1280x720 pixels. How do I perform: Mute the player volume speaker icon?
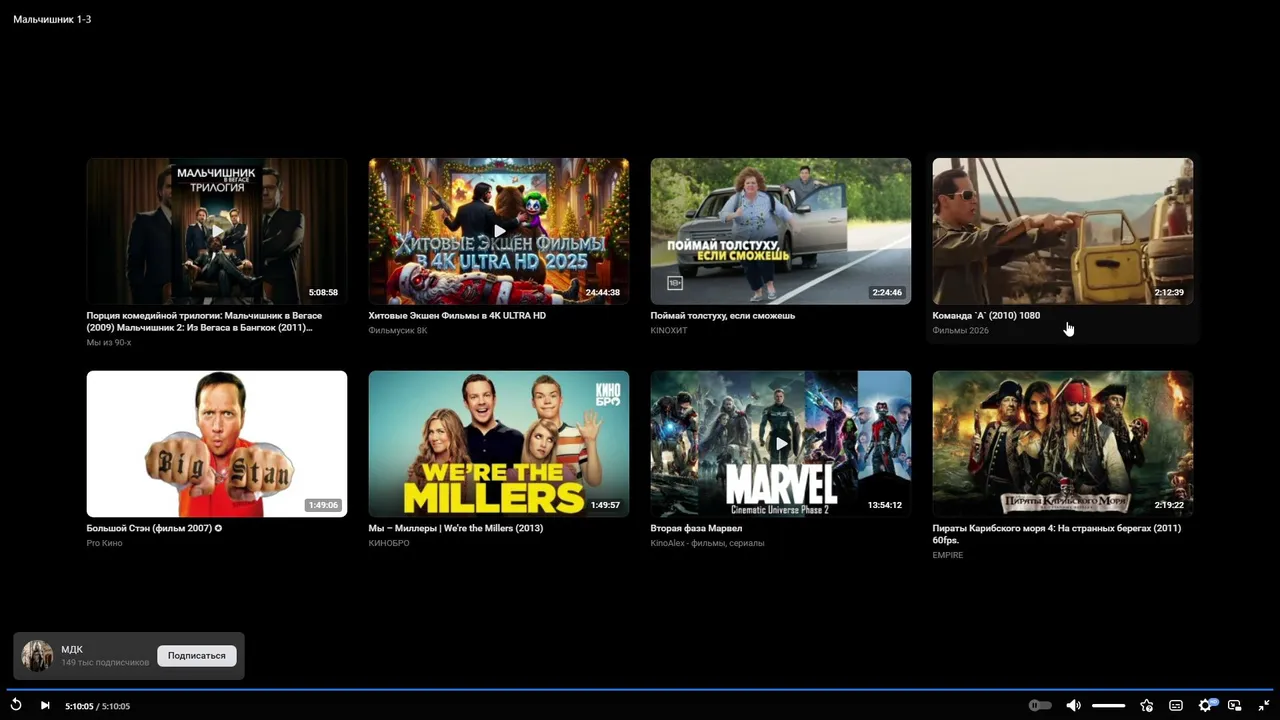click(1073, 705)
